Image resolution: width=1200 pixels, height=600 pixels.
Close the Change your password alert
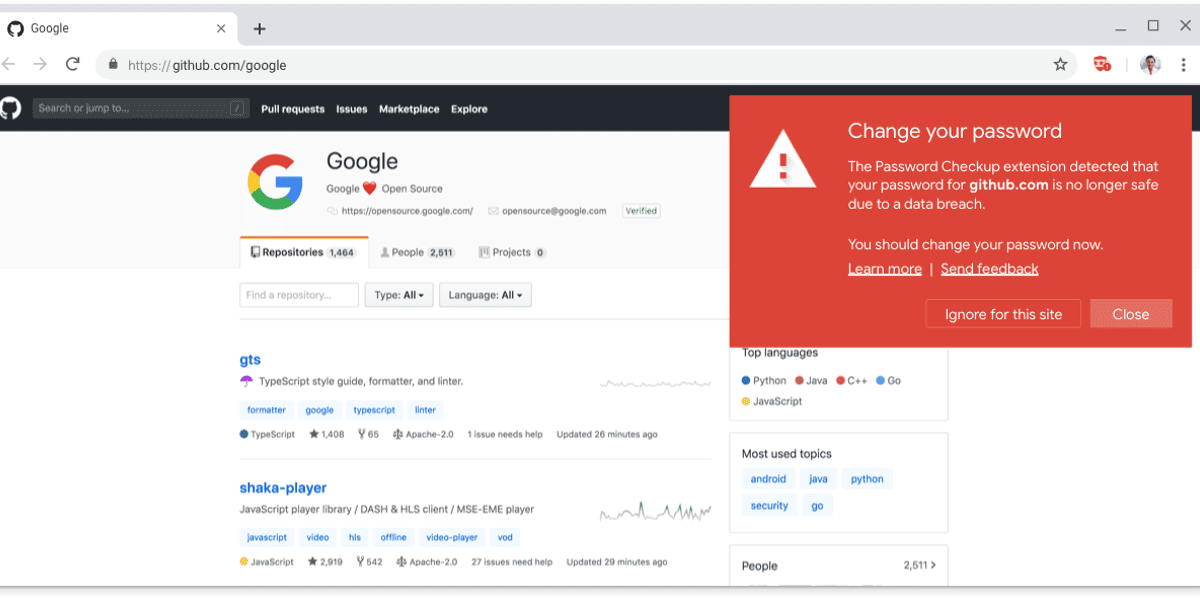(x=1131, y=314)
